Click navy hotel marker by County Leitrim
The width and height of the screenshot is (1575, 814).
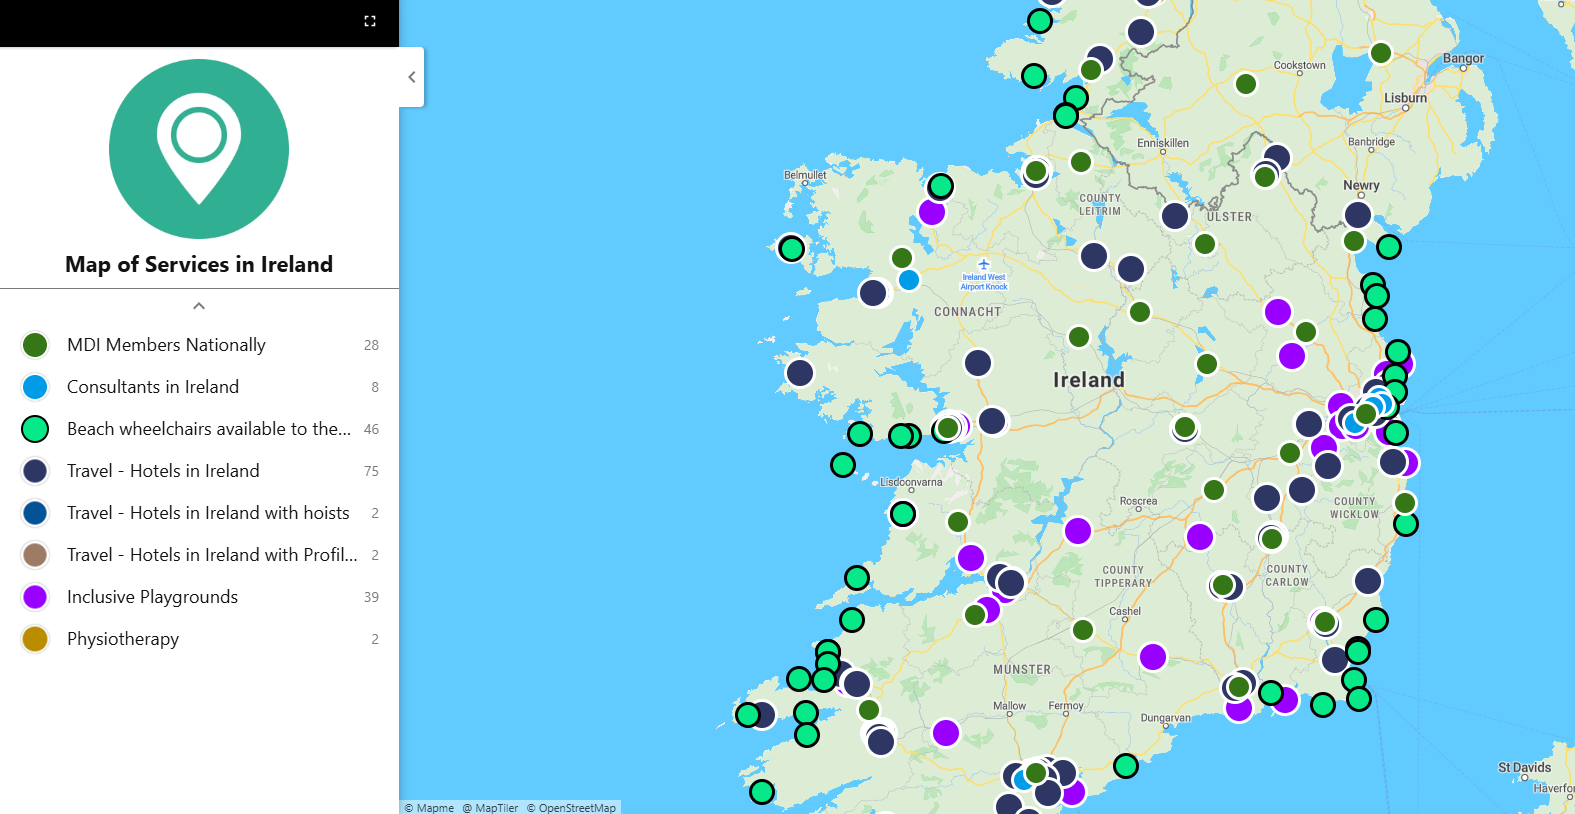pos(1094,256)
